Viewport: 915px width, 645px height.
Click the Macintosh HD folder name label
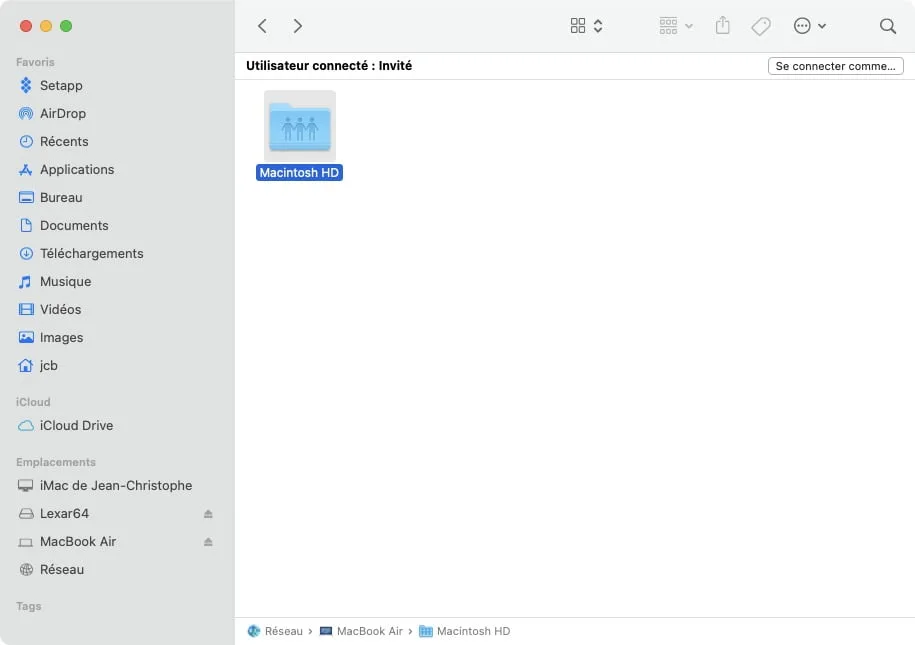coord(299,173)
